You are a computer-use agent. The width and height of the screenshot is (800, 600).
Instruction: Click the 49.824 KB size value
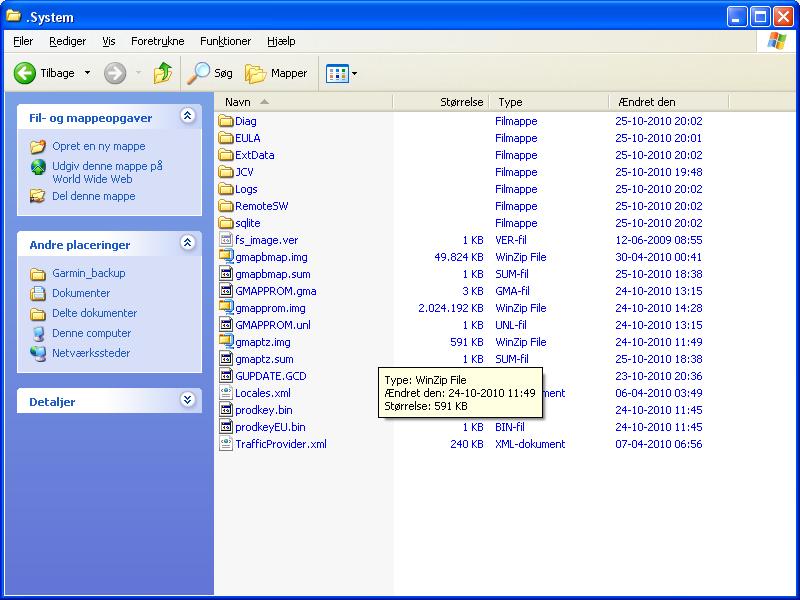coord(459,257)
